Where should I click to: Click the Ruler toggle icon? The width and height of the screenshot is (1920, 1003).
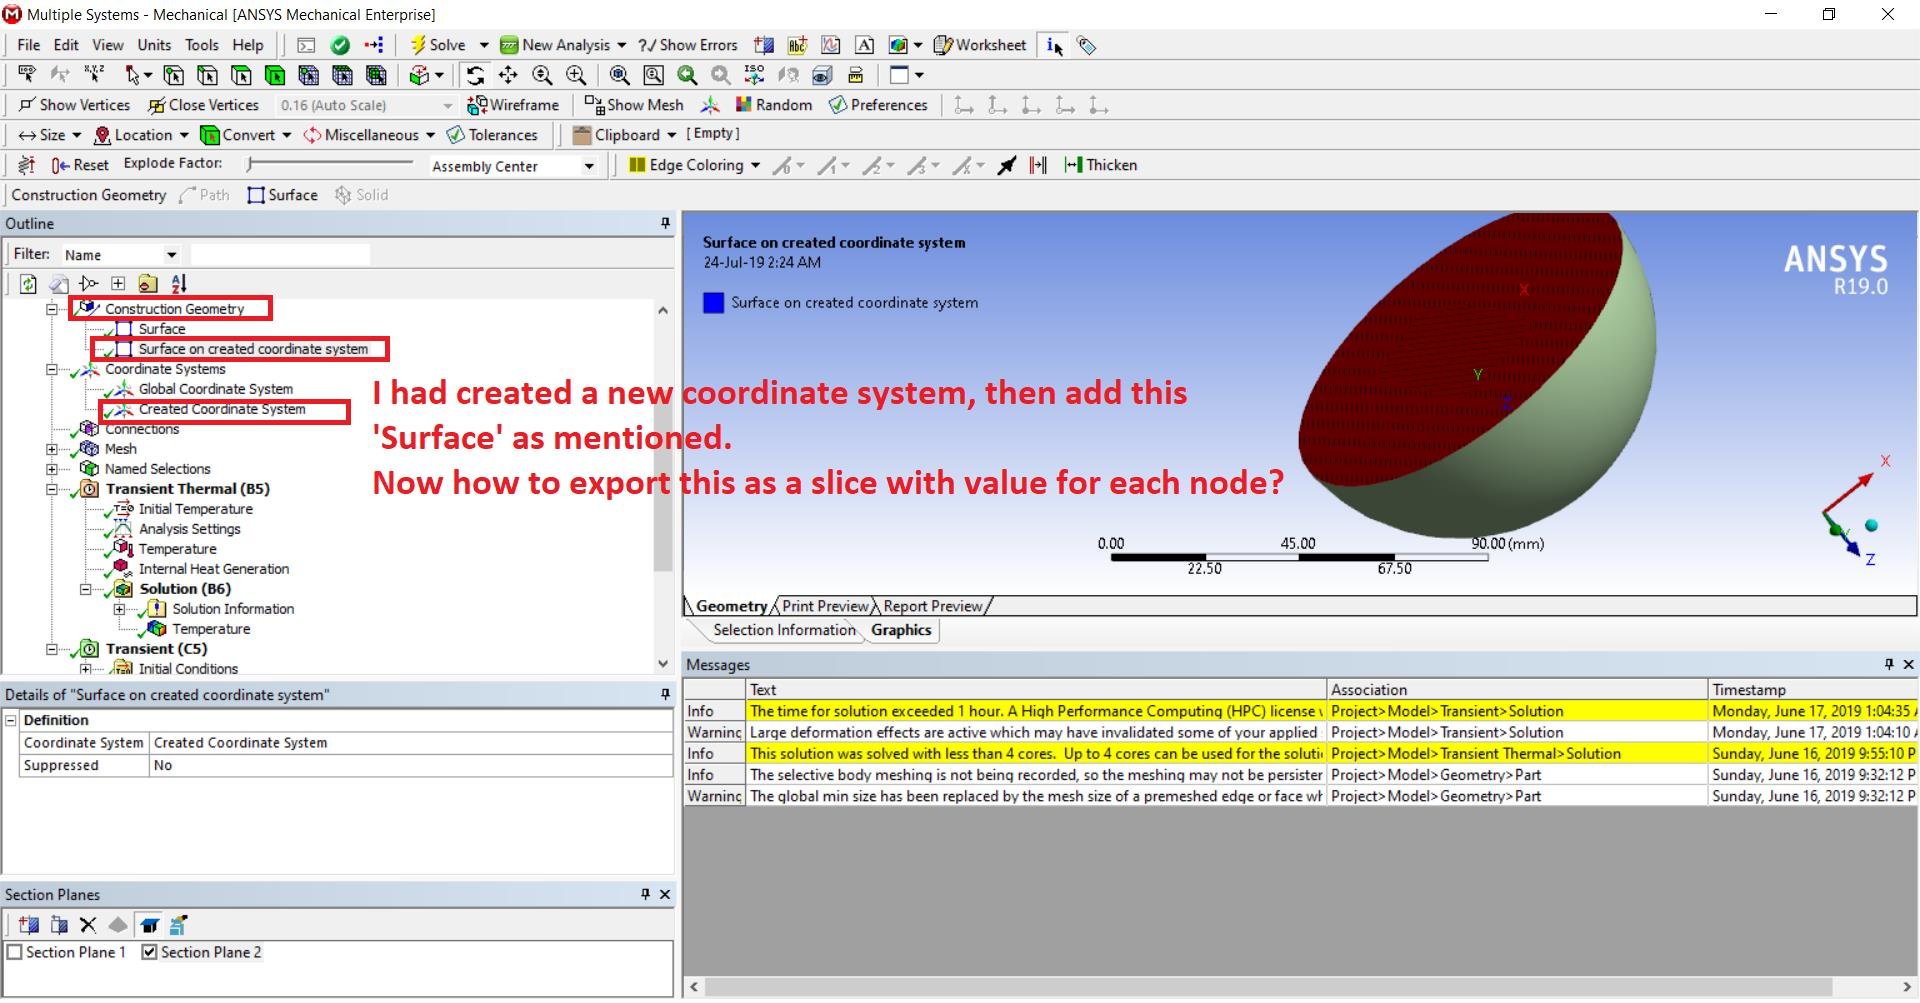coord(855,75)
